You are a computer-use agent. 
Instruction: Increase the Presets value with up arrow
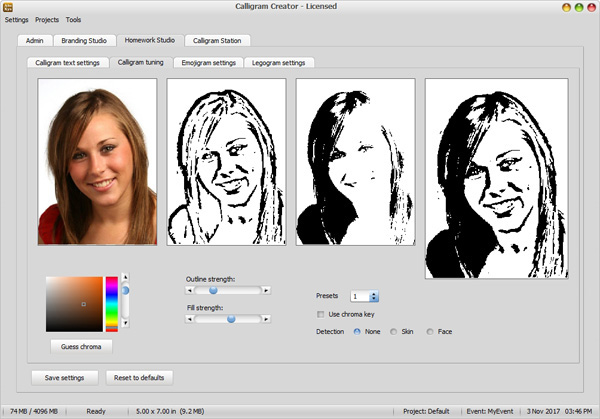(x=374, y=294)
